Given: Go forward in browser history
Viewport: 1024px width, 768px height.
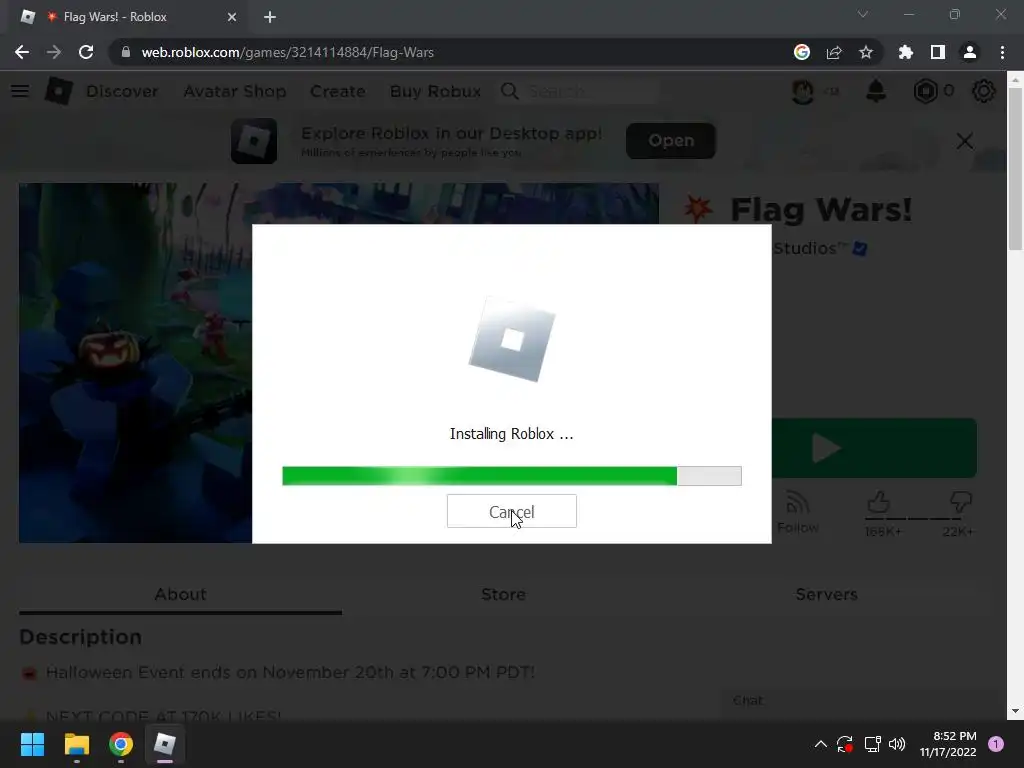Looking at the screenshot, I should tap(54, 52).
